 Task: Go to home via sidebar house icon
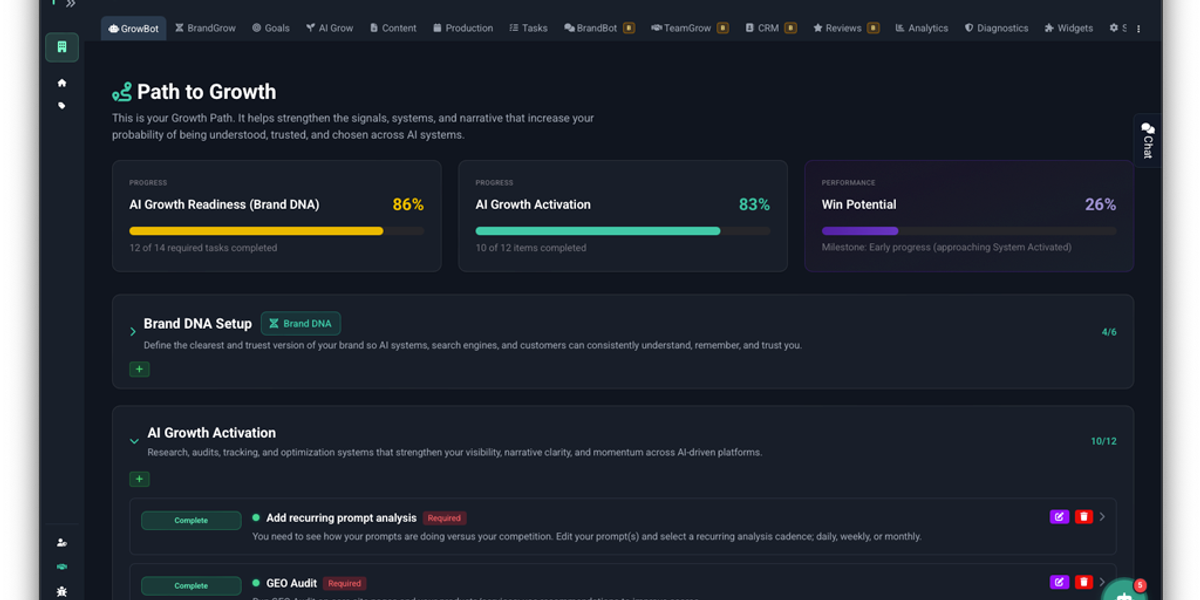62,83
